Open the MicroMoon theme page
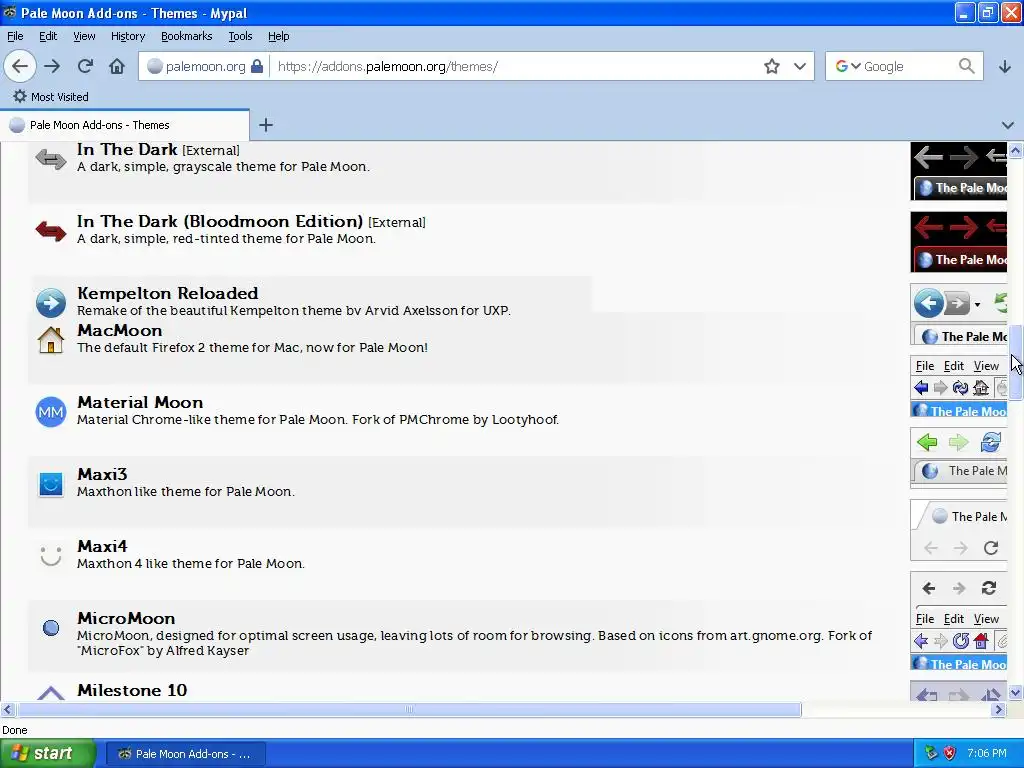This screenshot has width=1024, height=768. coord(126,618)
